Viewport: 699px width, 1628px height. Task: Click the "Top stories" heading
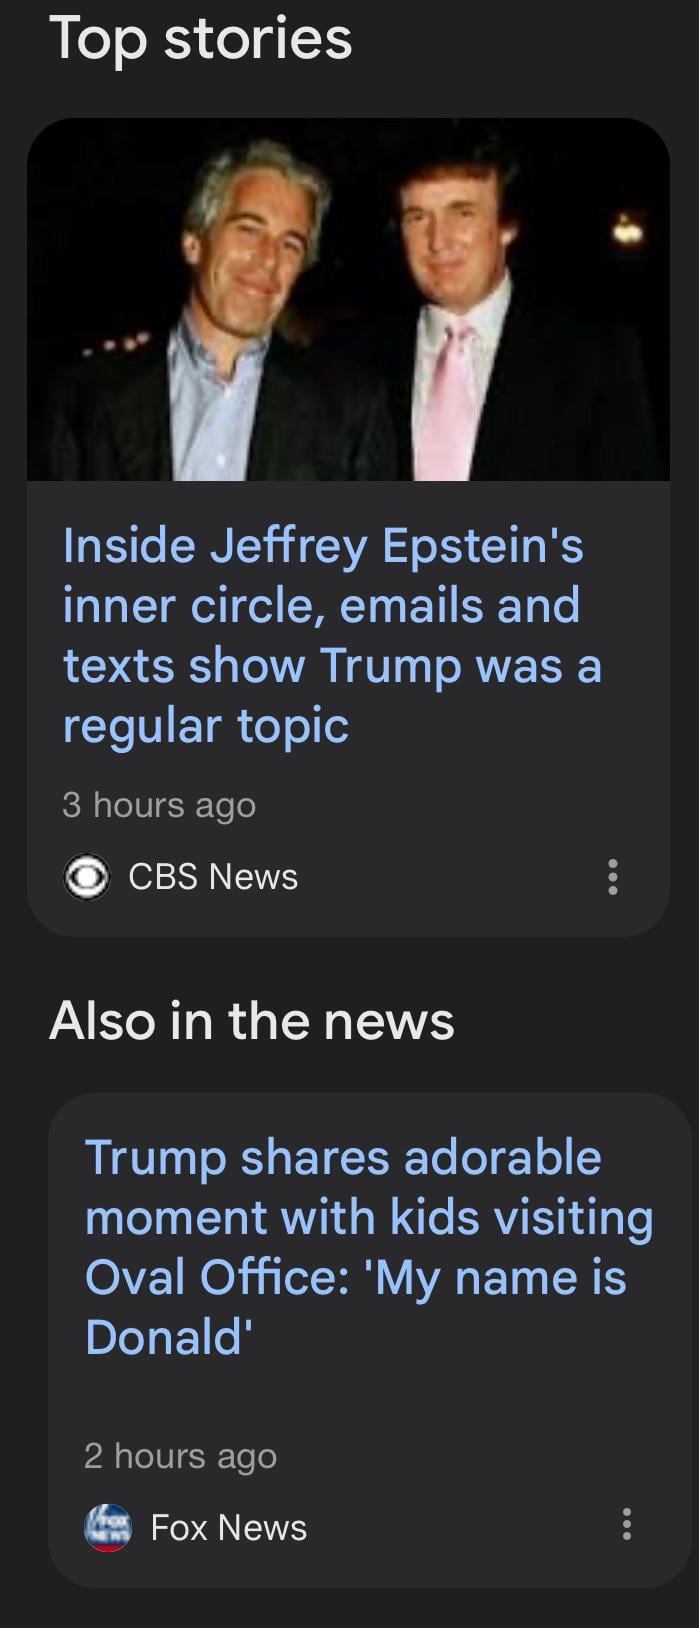point(200,38)
